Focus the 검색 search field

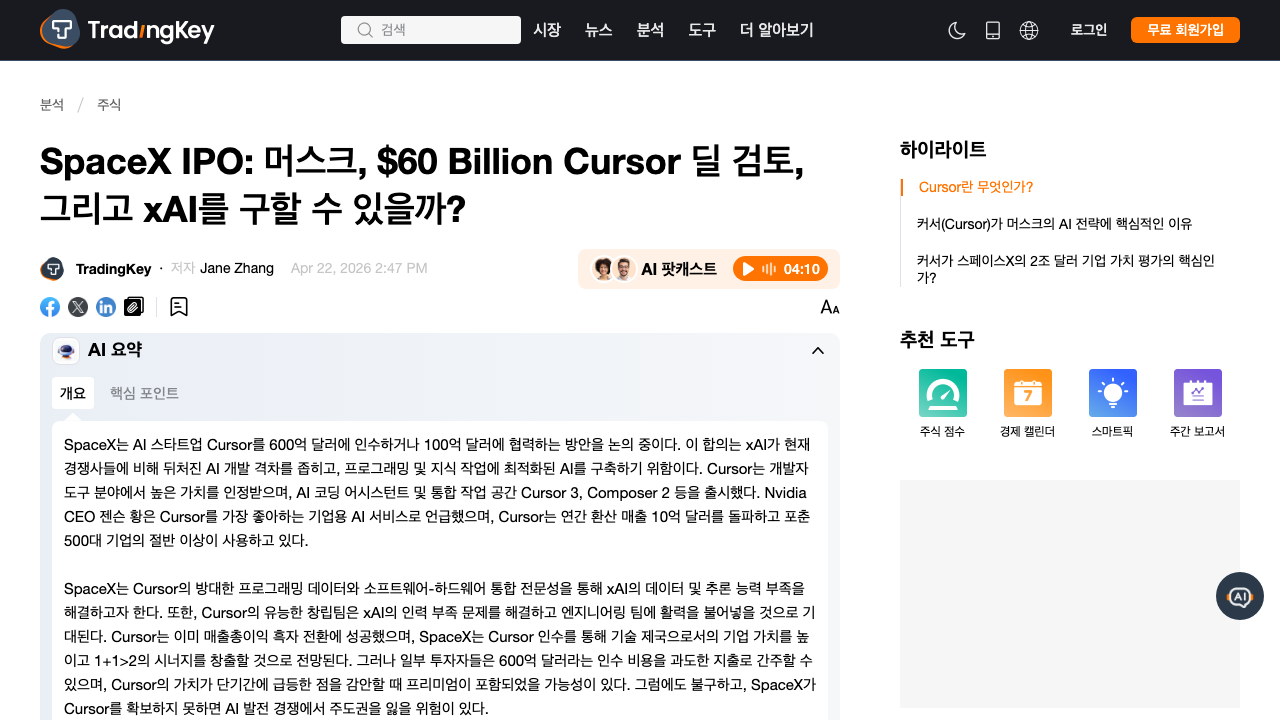[x=431, y=30]
